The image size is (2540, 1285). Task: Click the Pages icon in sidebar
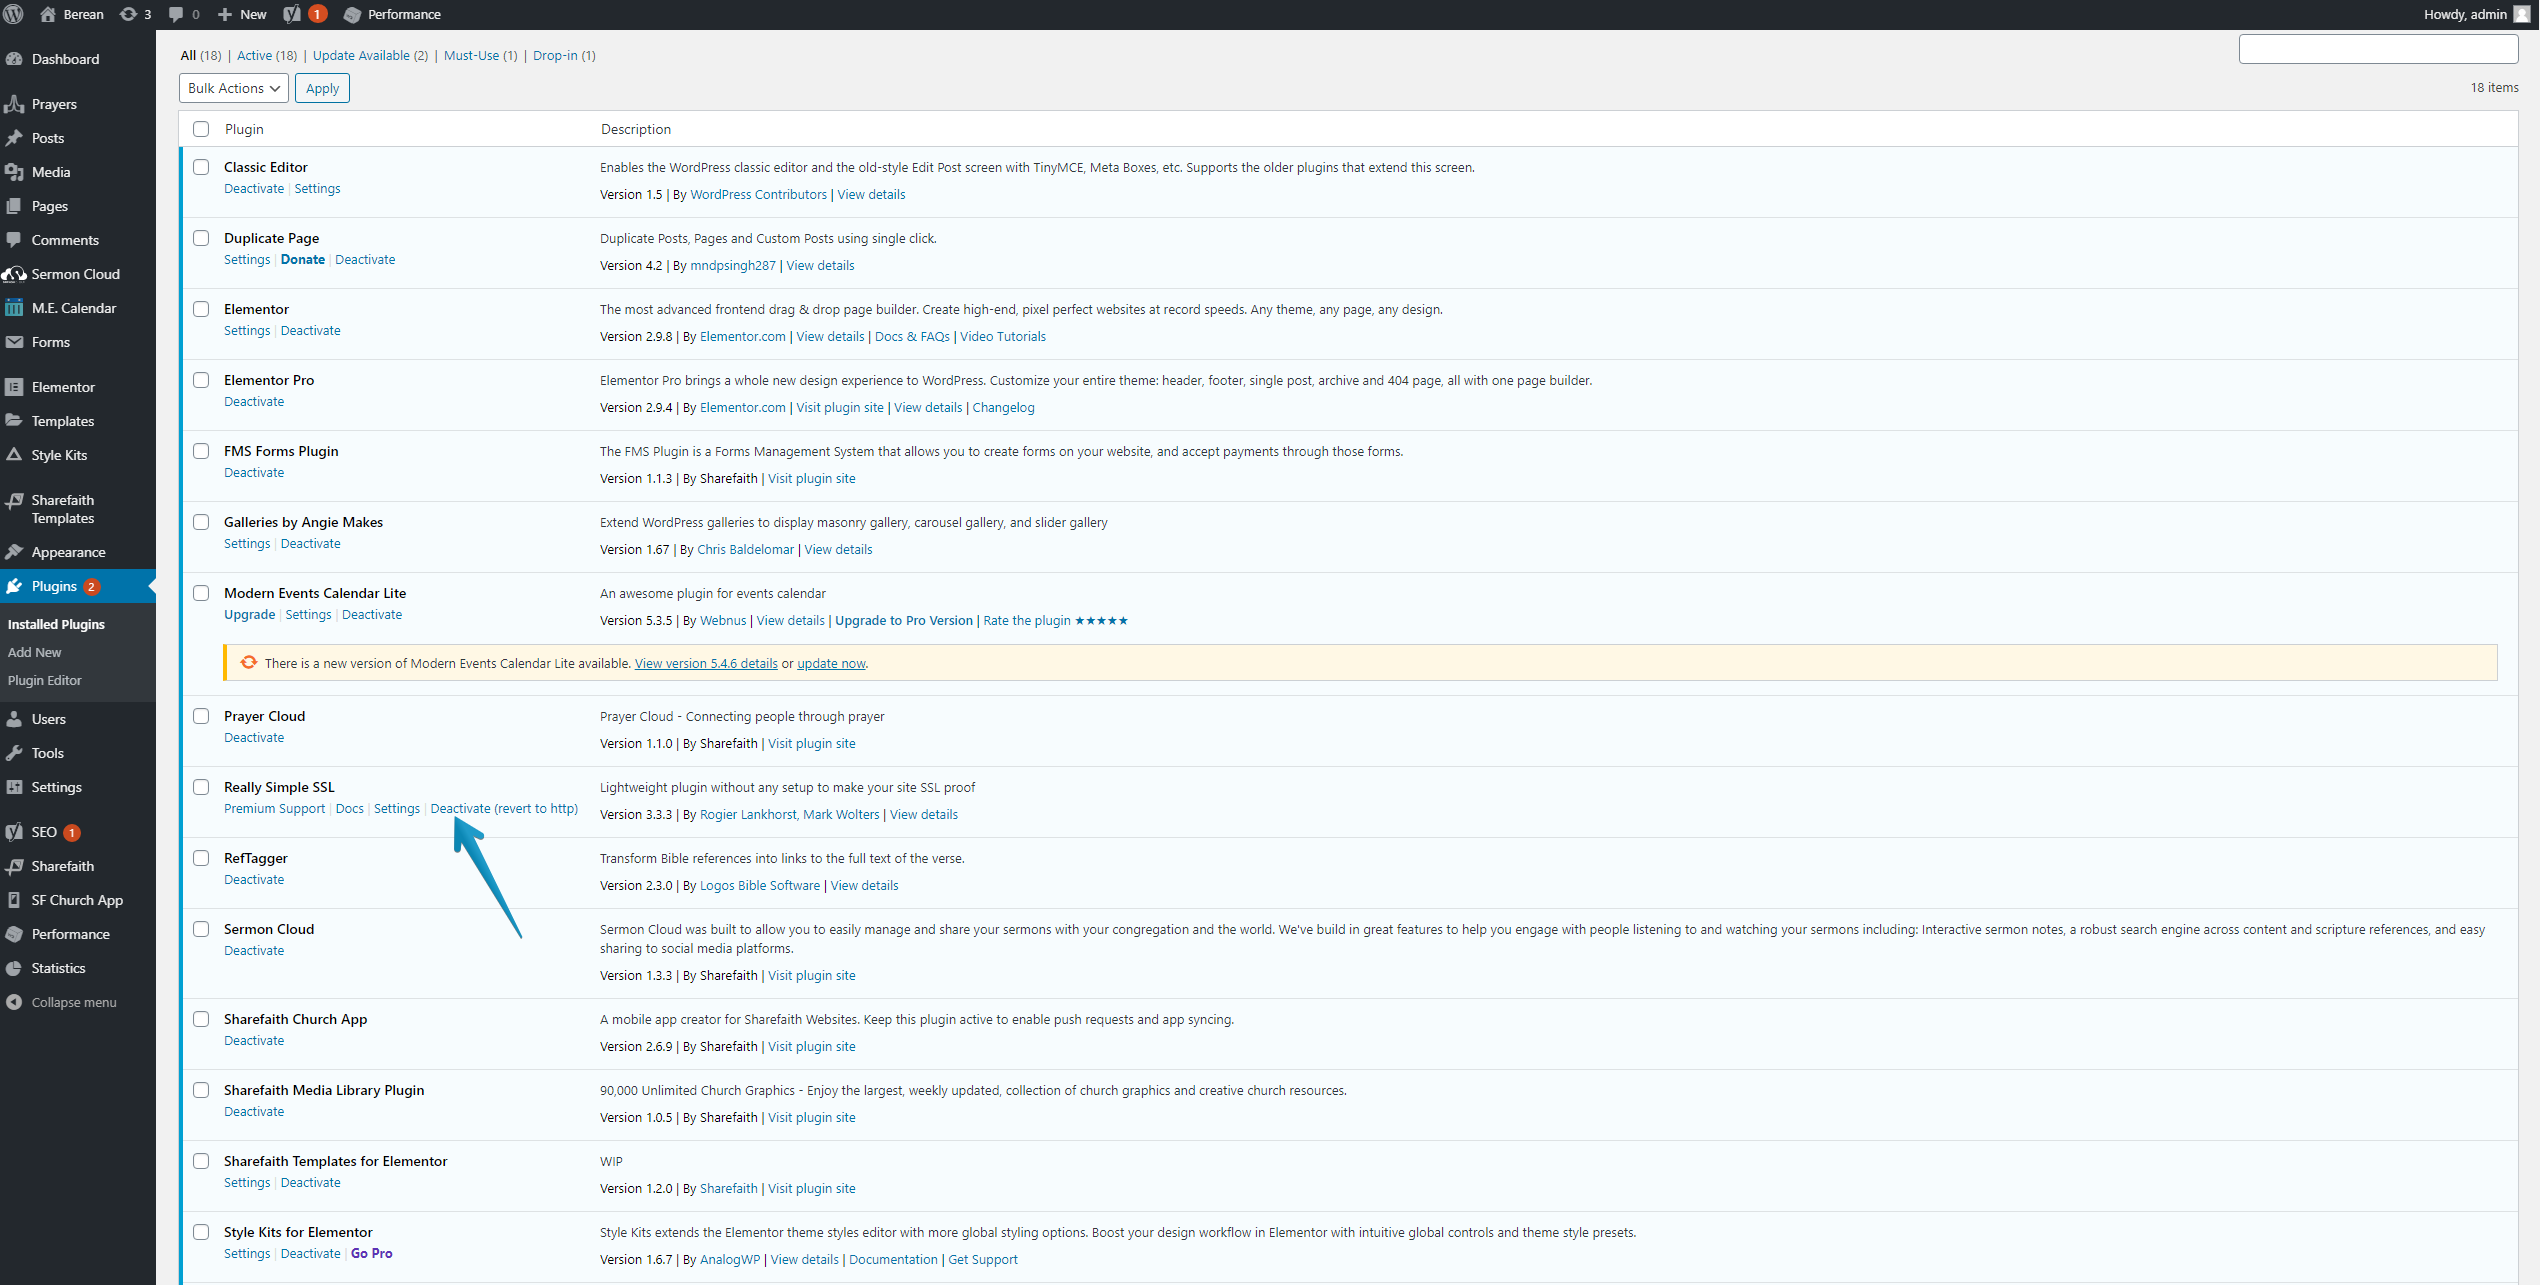coord(14,206)
